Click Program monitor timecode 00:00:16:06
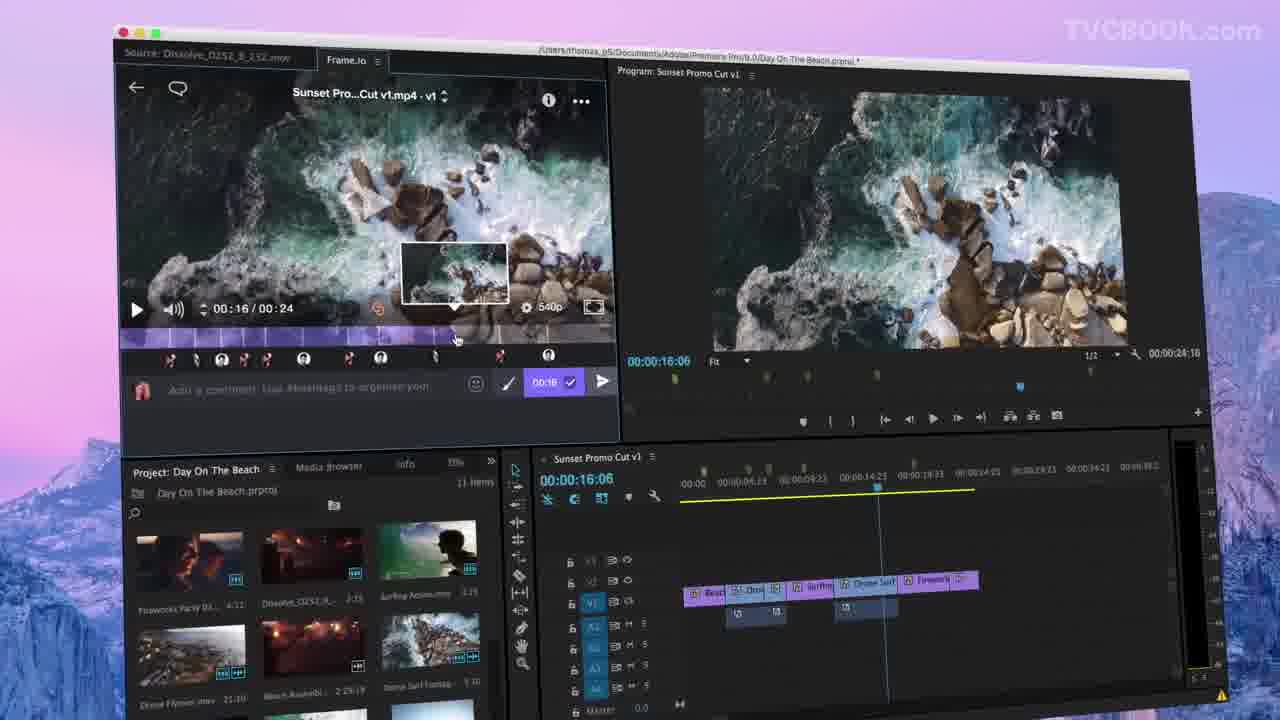The width and height of the screenshot is (1280, 720). tap(659, 361)
